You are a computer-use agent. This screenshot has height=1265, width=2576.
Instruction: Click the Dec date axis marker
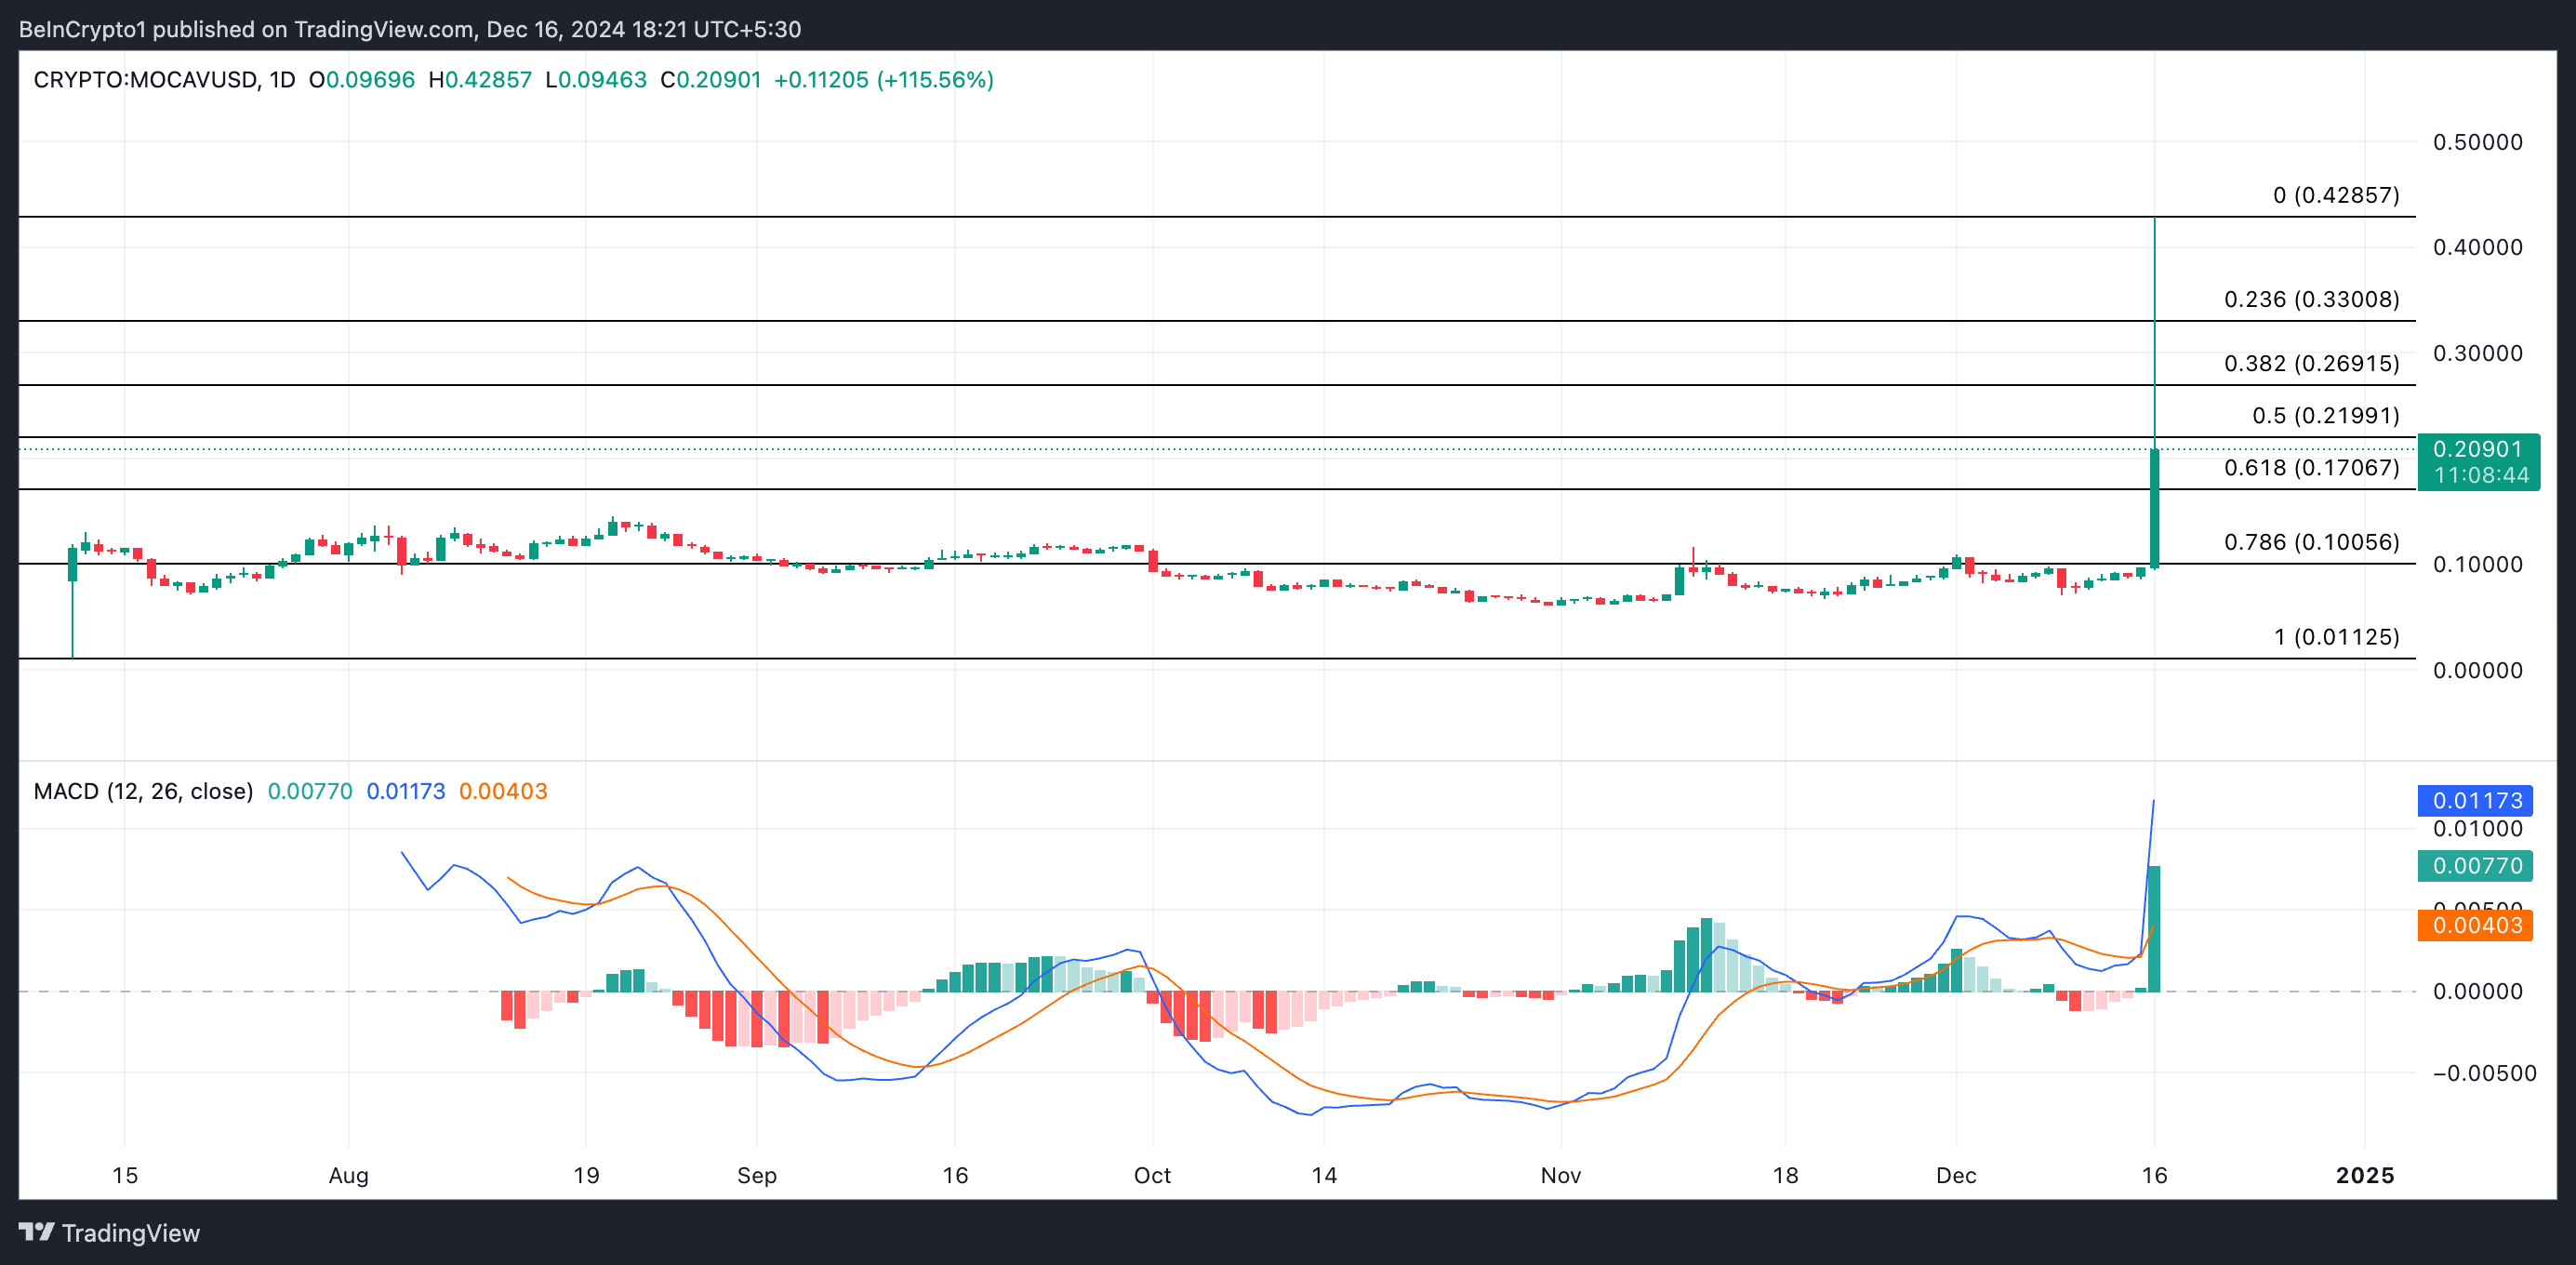(1956, 1175)
